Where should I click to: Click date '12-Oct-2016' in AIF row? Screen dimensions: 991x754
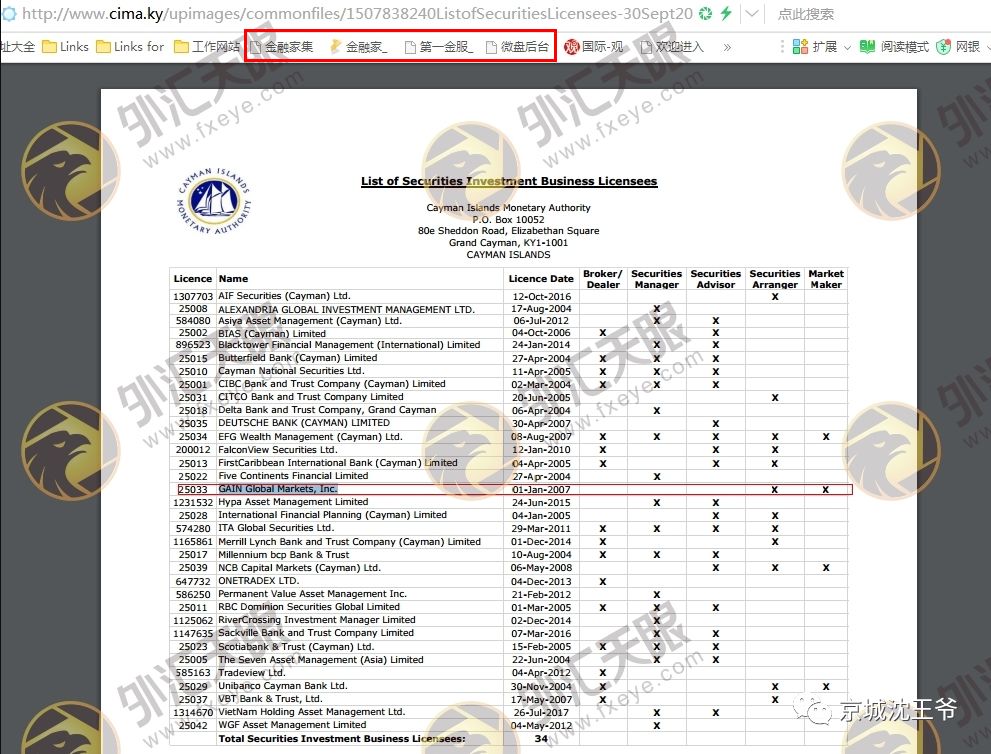click(542, 296)
